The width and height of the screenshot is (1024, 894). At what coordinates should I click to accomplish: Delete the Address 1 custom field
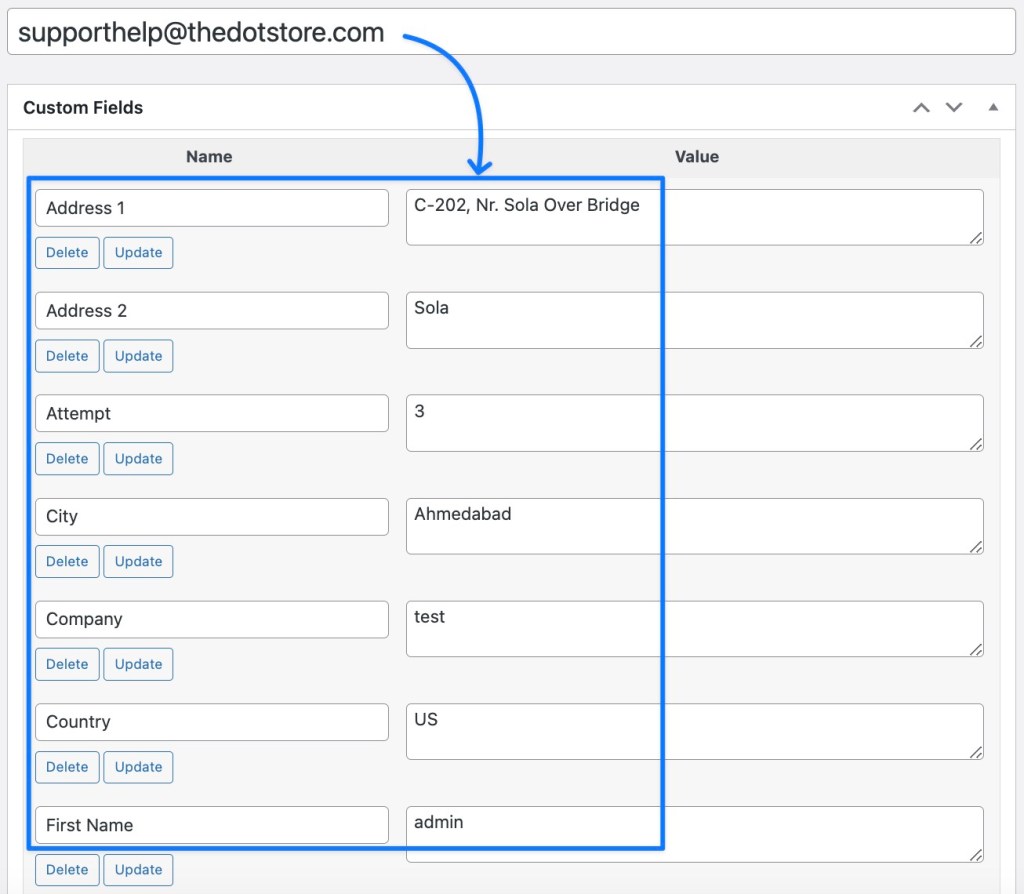click(67, 253)
